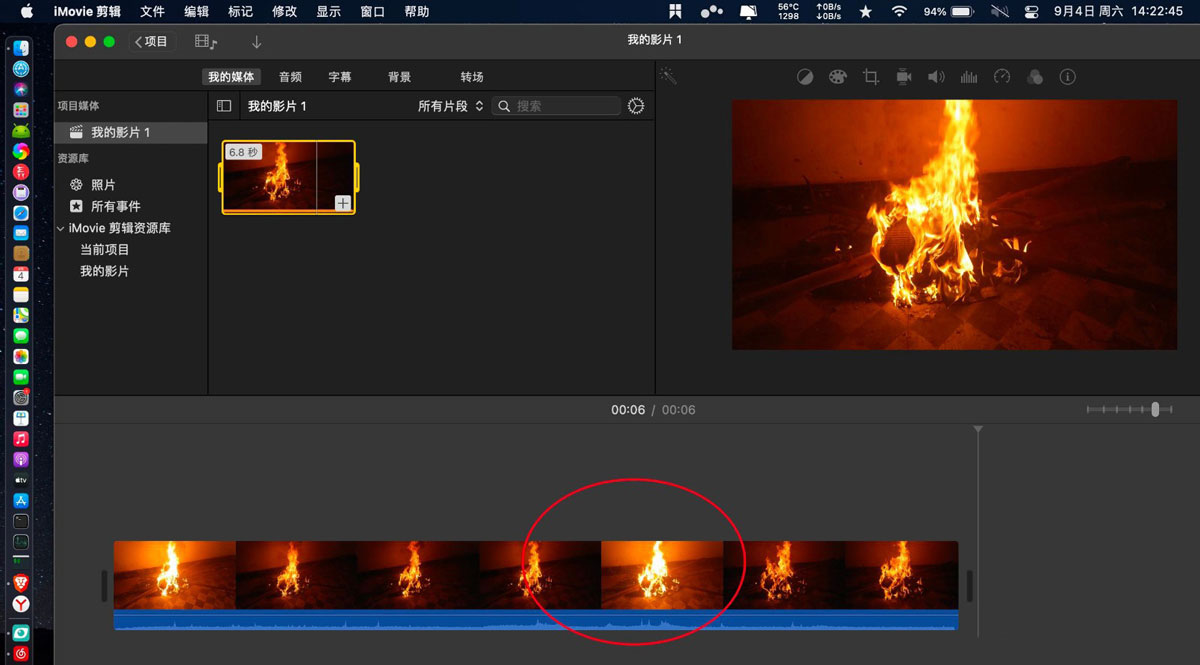Click the playhead marker at timeline end
The width and height of the screenshot is (1200, 665).
(x=978, y=430)
